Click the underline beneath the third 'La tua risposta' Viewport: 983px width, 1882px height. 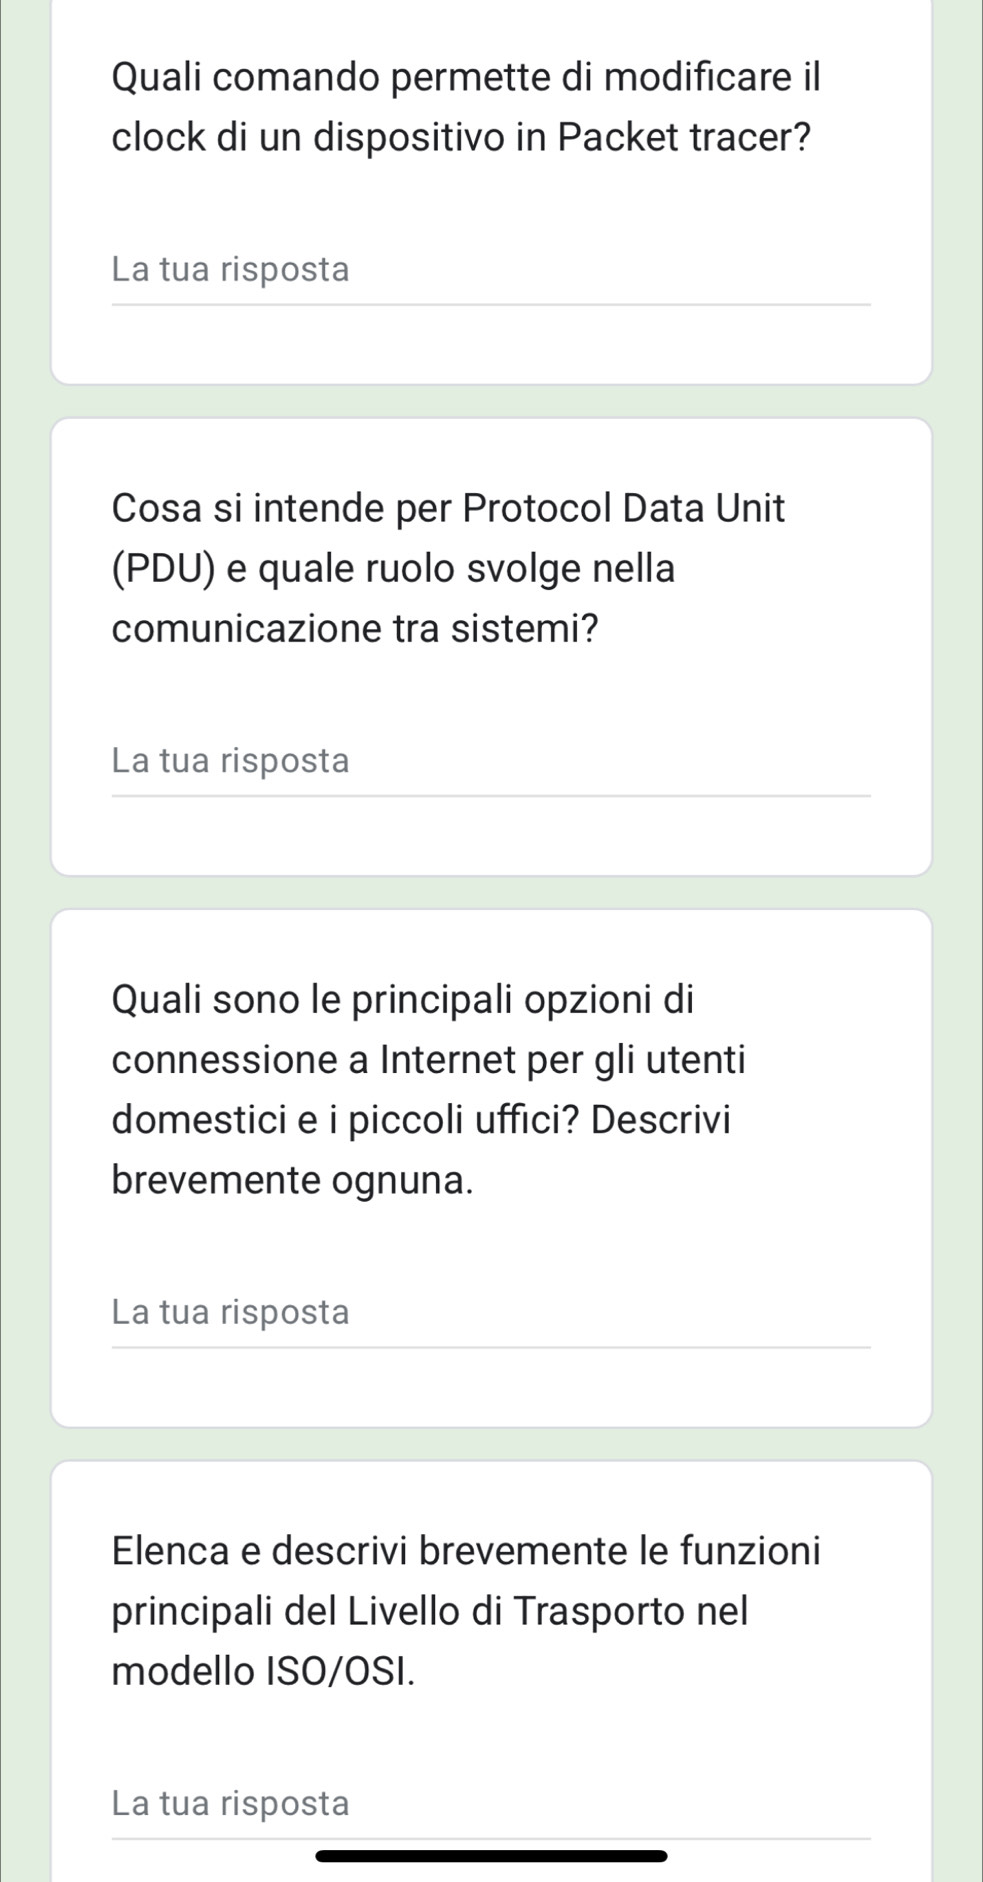(x=490, y=1346)
